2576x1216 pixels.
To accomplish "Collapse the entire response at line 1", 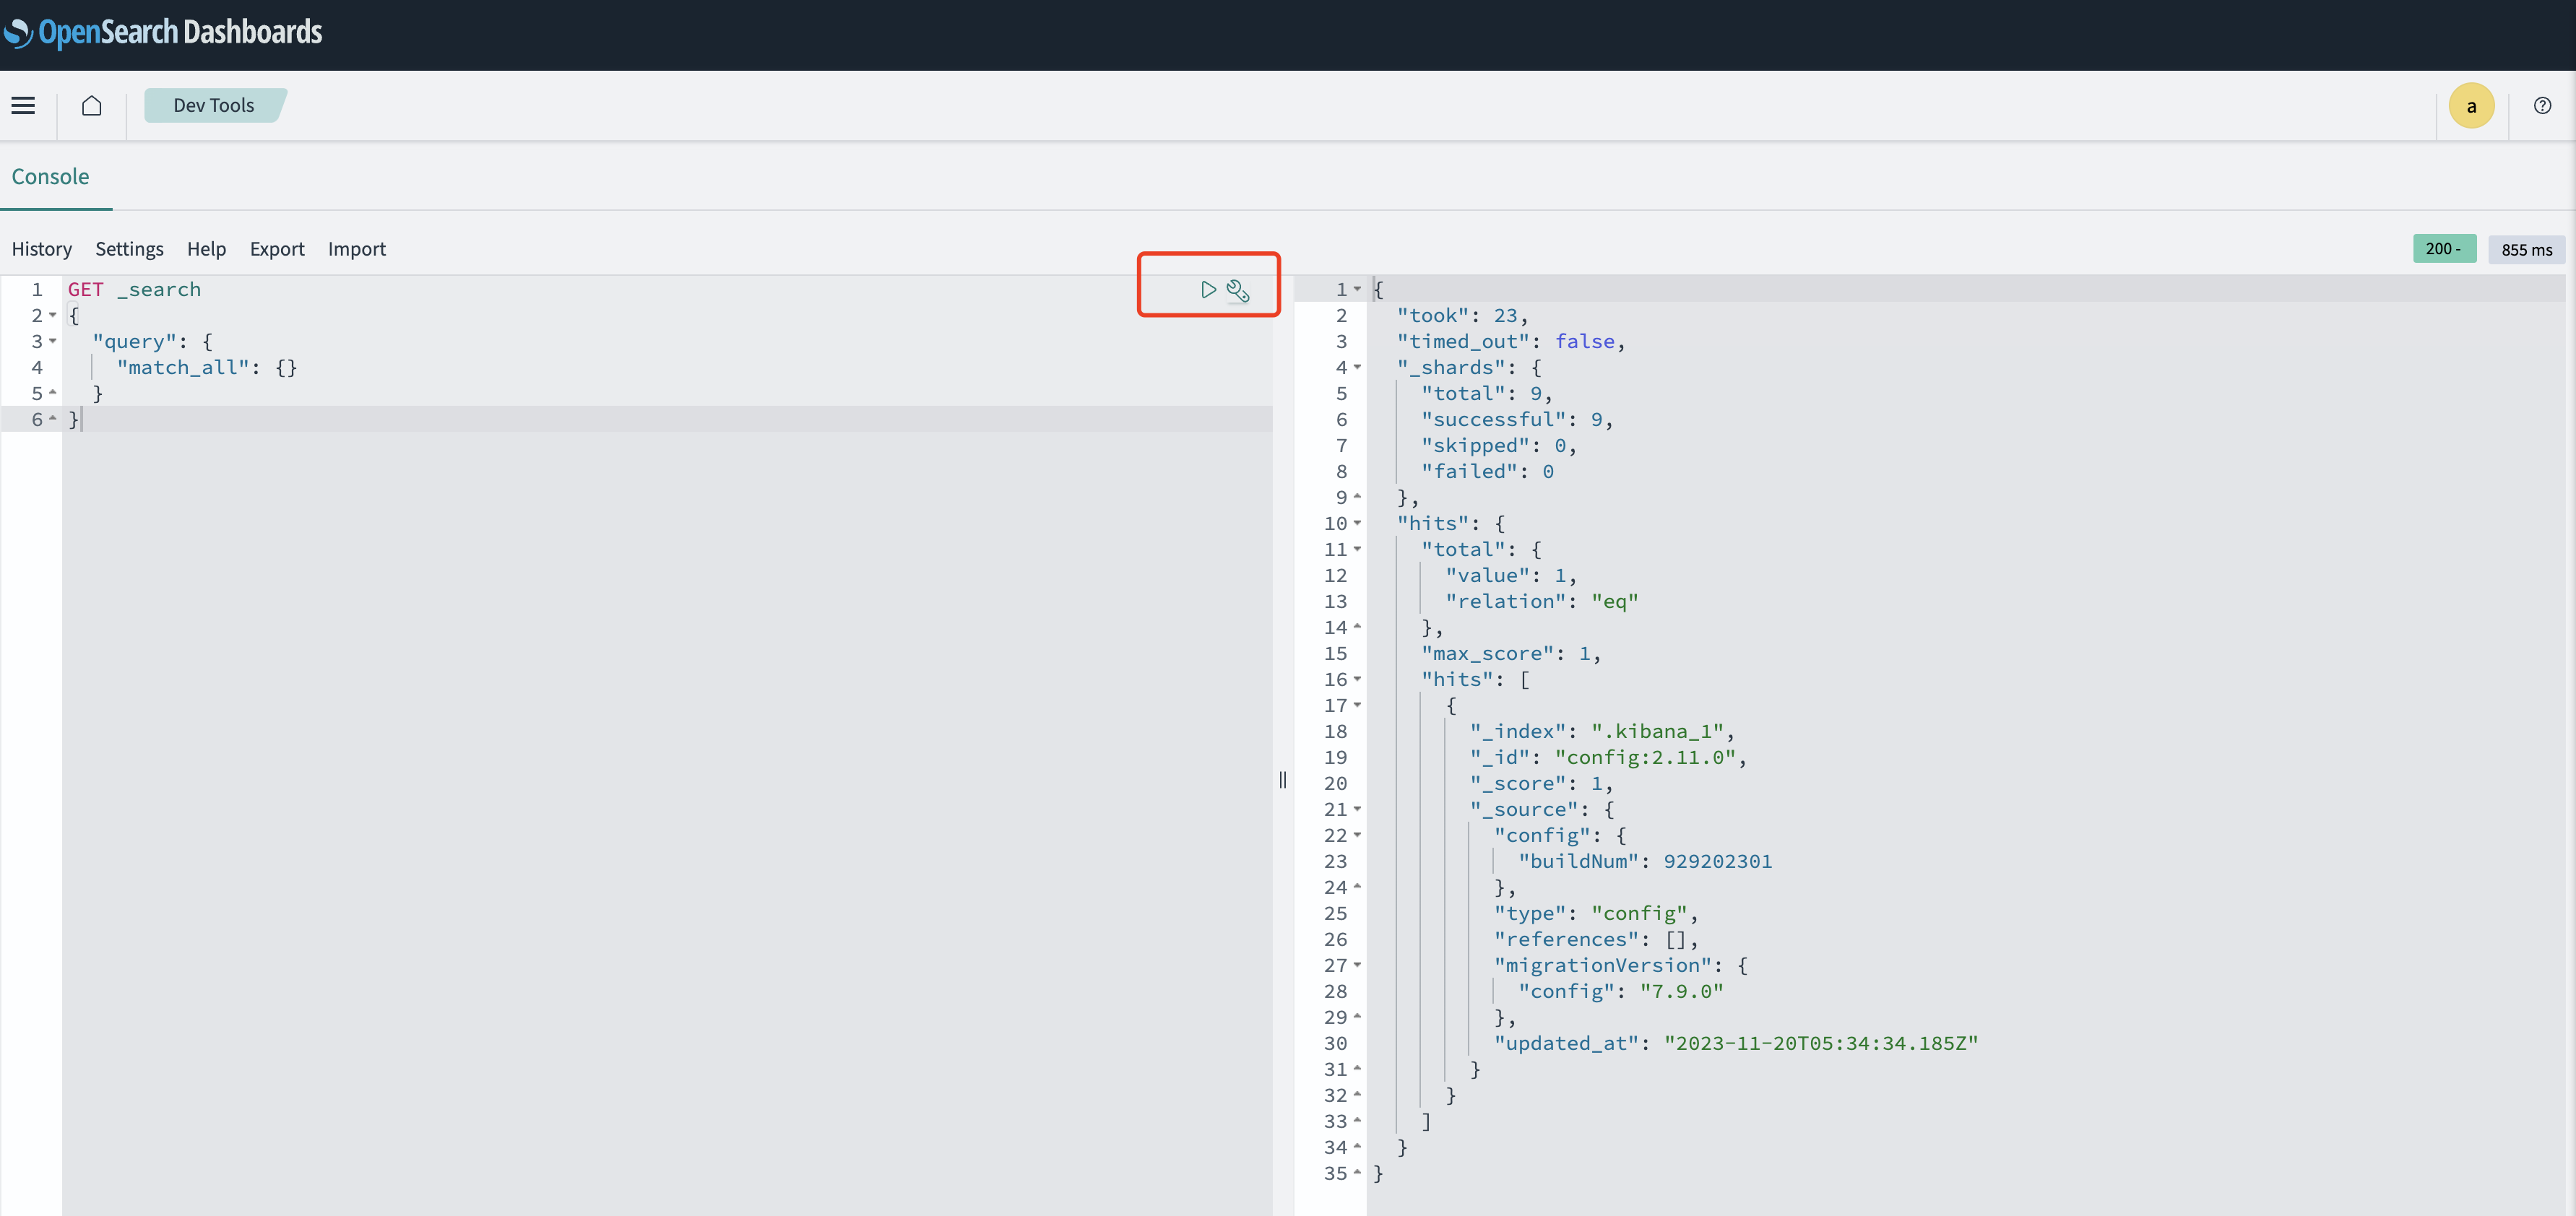I will (1357, 289).
